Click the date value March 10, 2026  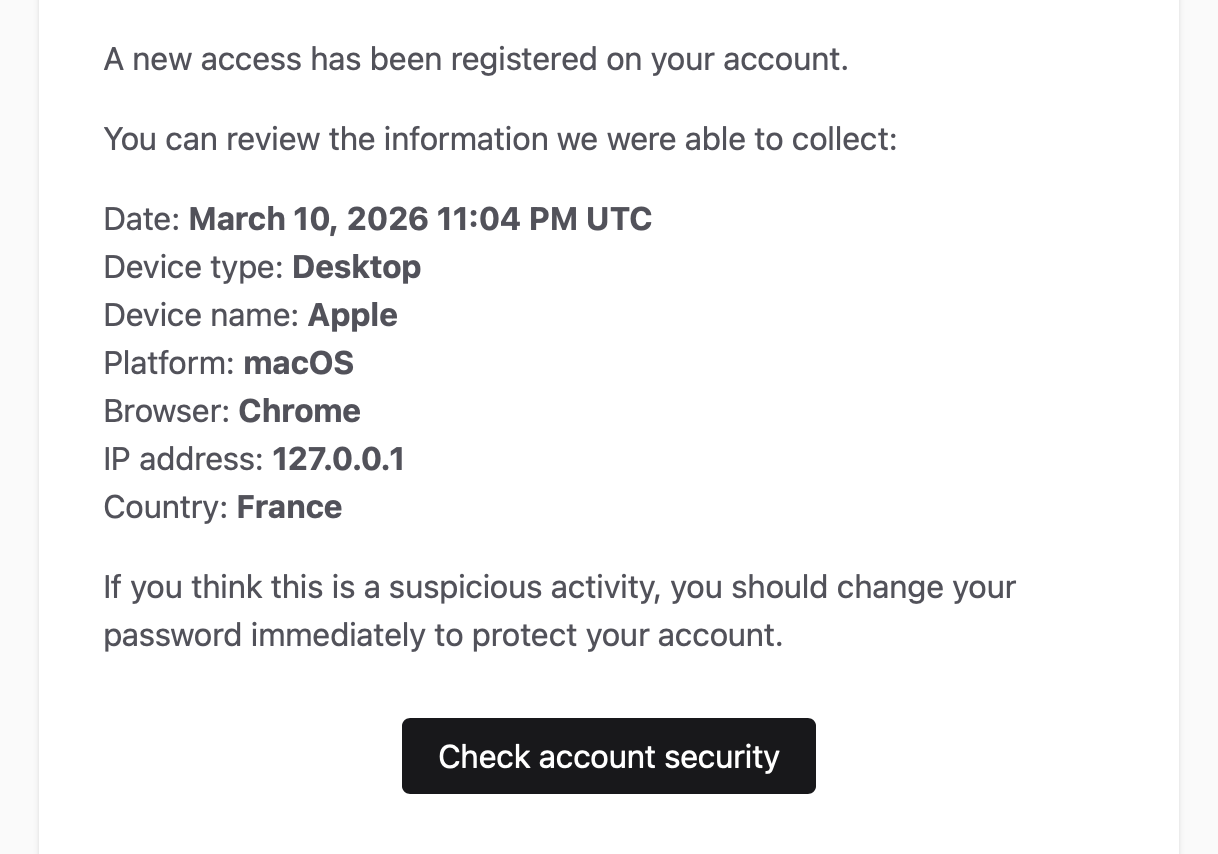pyautogui.click(x=309, y=219)
